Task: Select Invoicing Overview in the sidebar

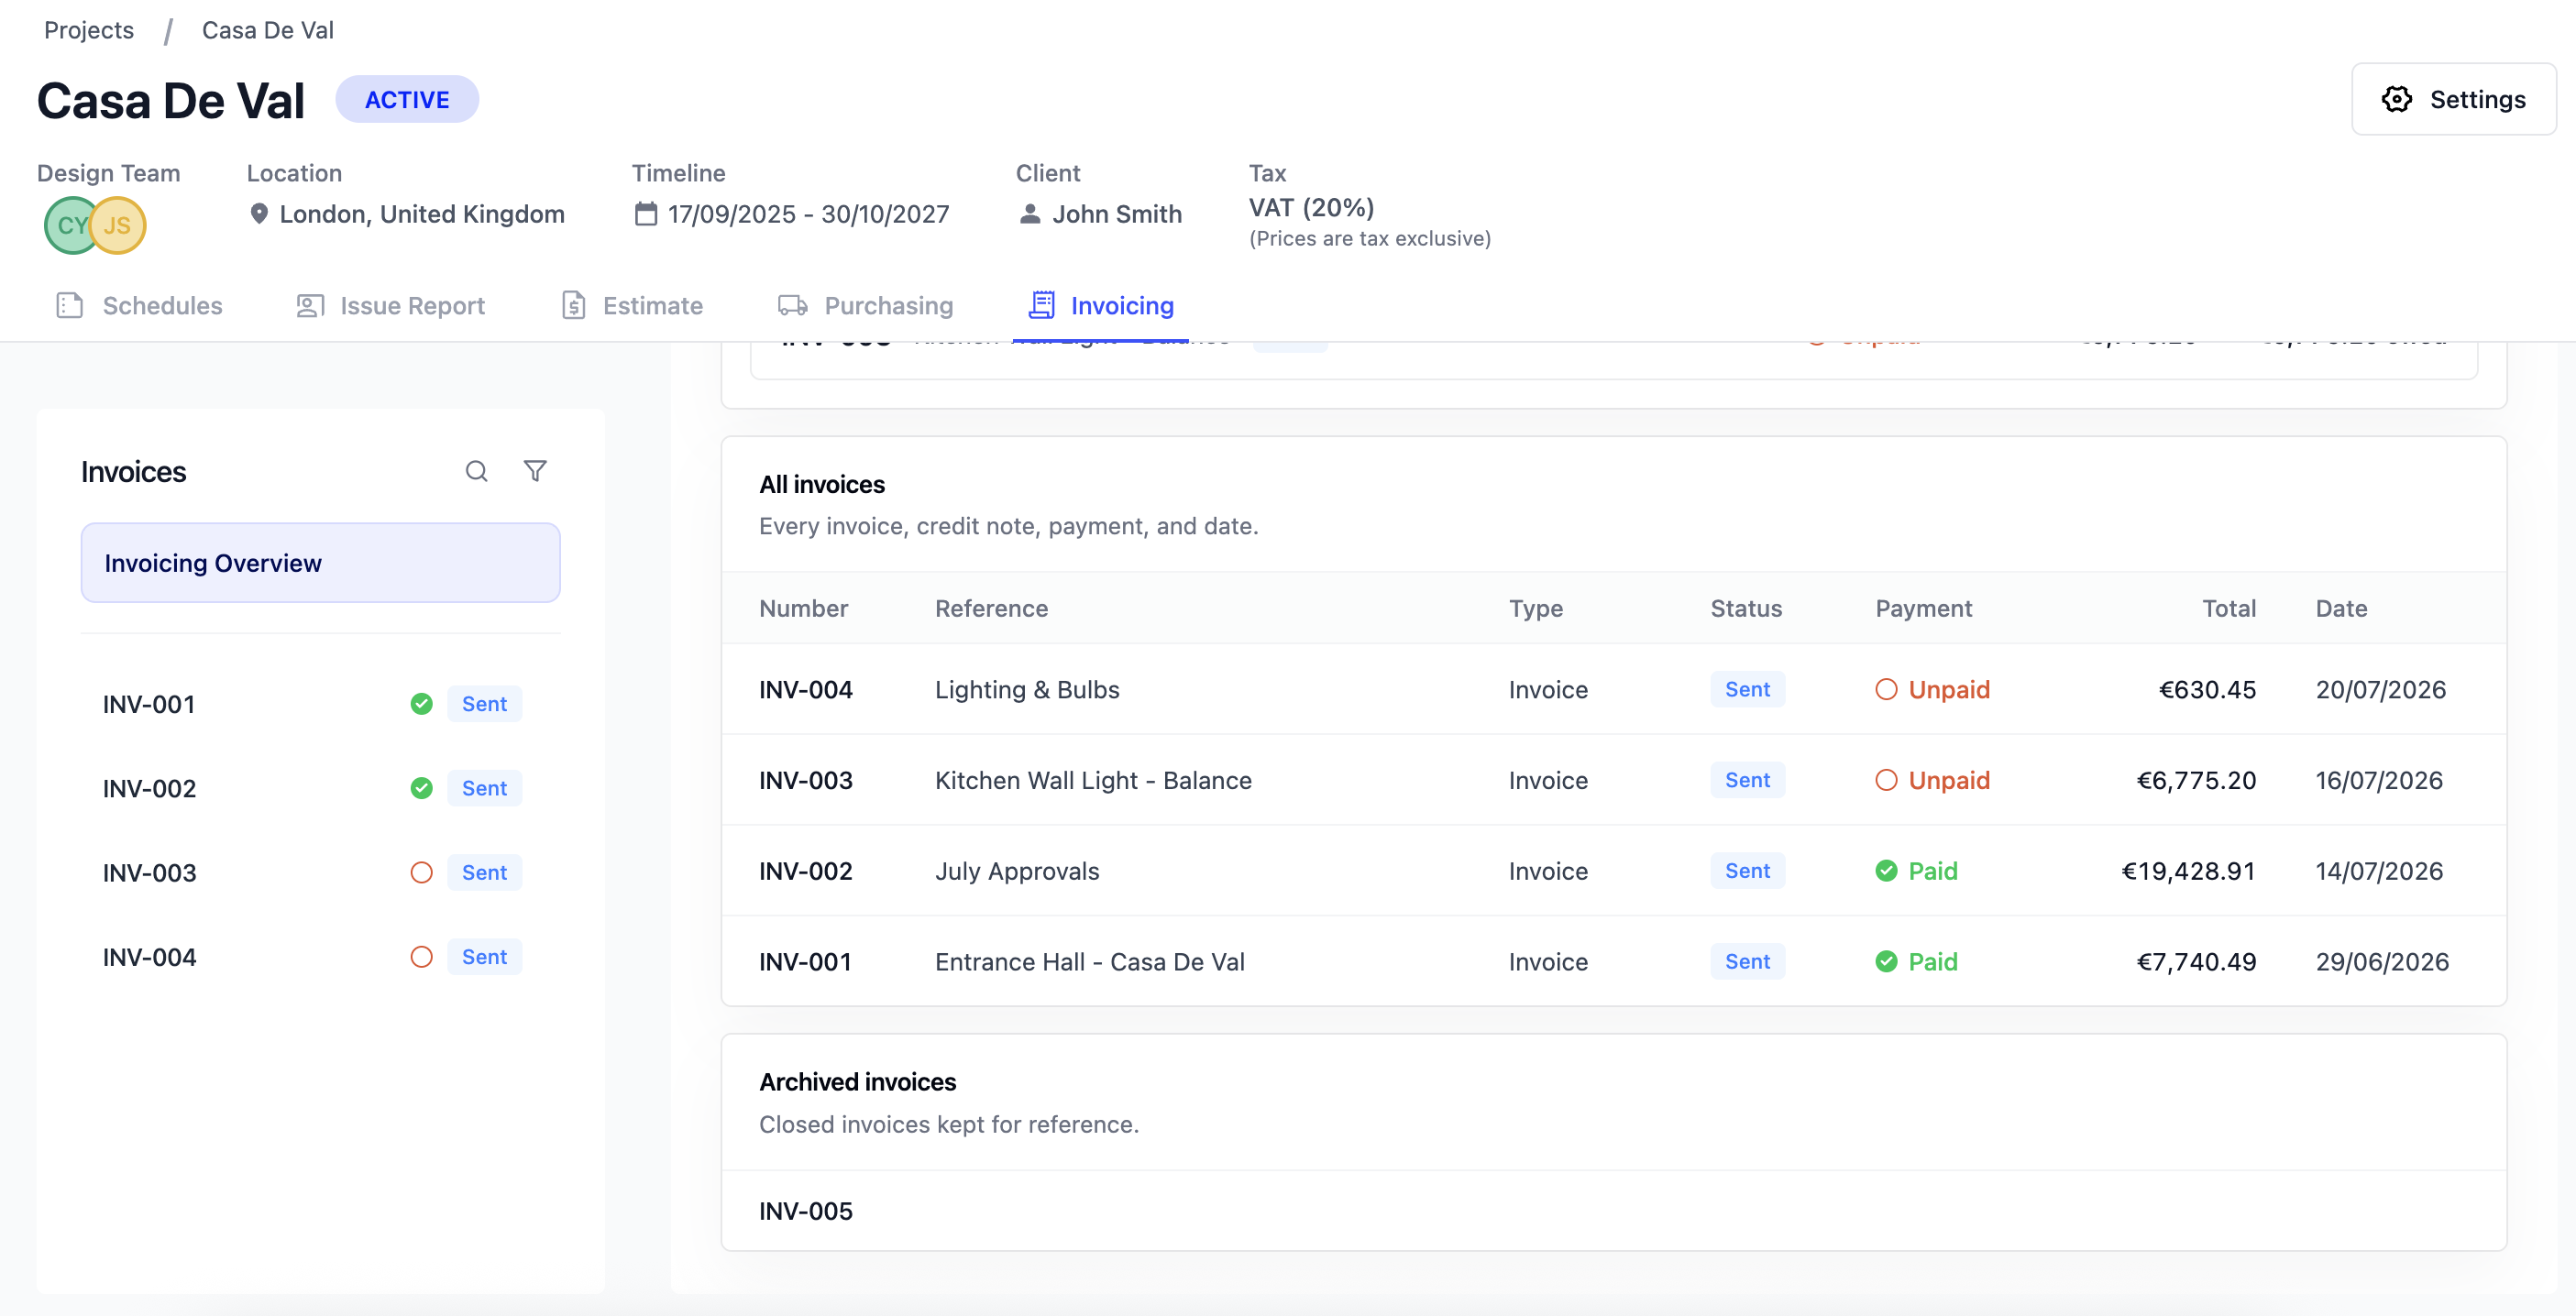Action: tap(320, 563)
